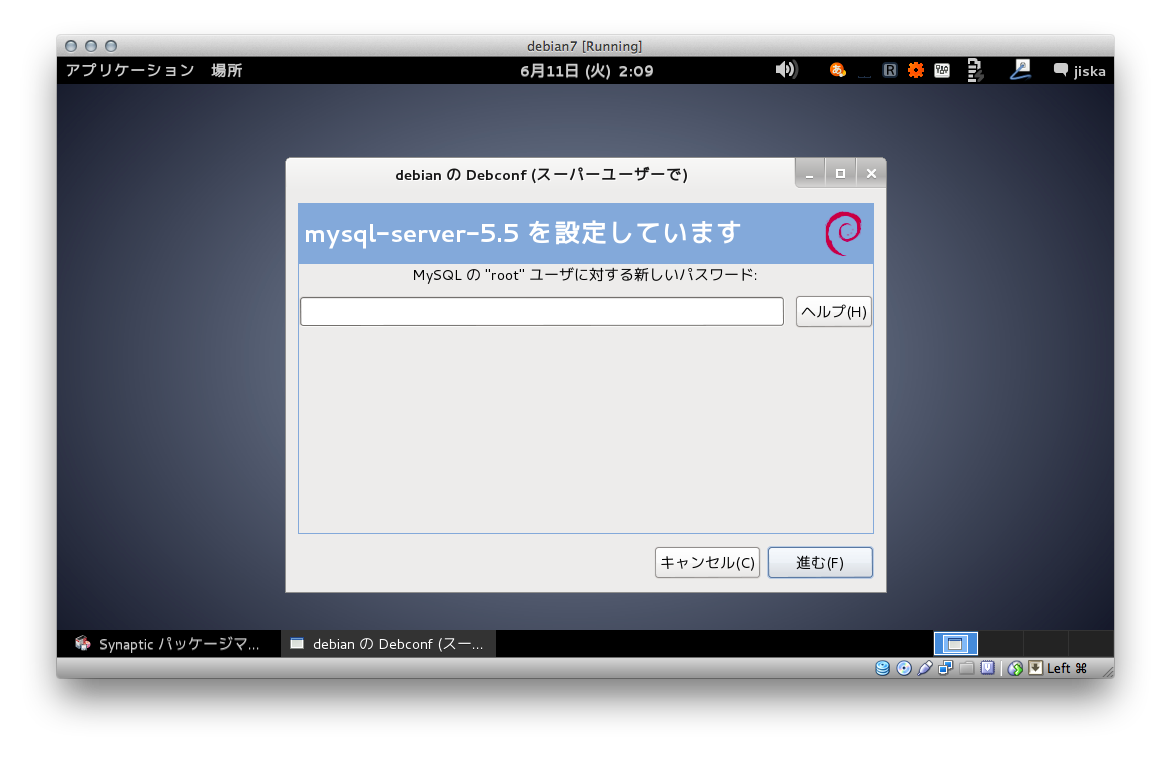Switch to debian の Debconf taskbar entry
The image size is (1171, 757).
click(388, 644)
